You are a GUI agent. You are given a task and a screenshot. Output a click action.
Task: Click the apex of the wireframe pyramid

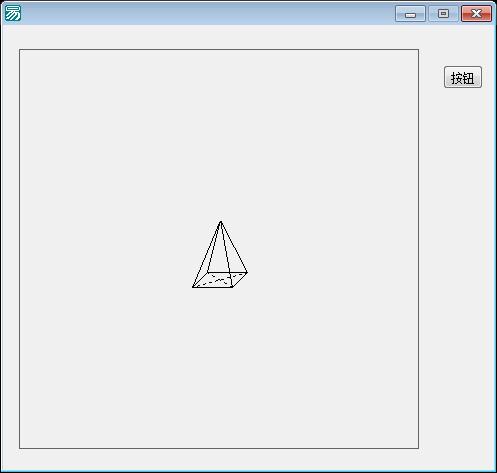tap(221, 222)
